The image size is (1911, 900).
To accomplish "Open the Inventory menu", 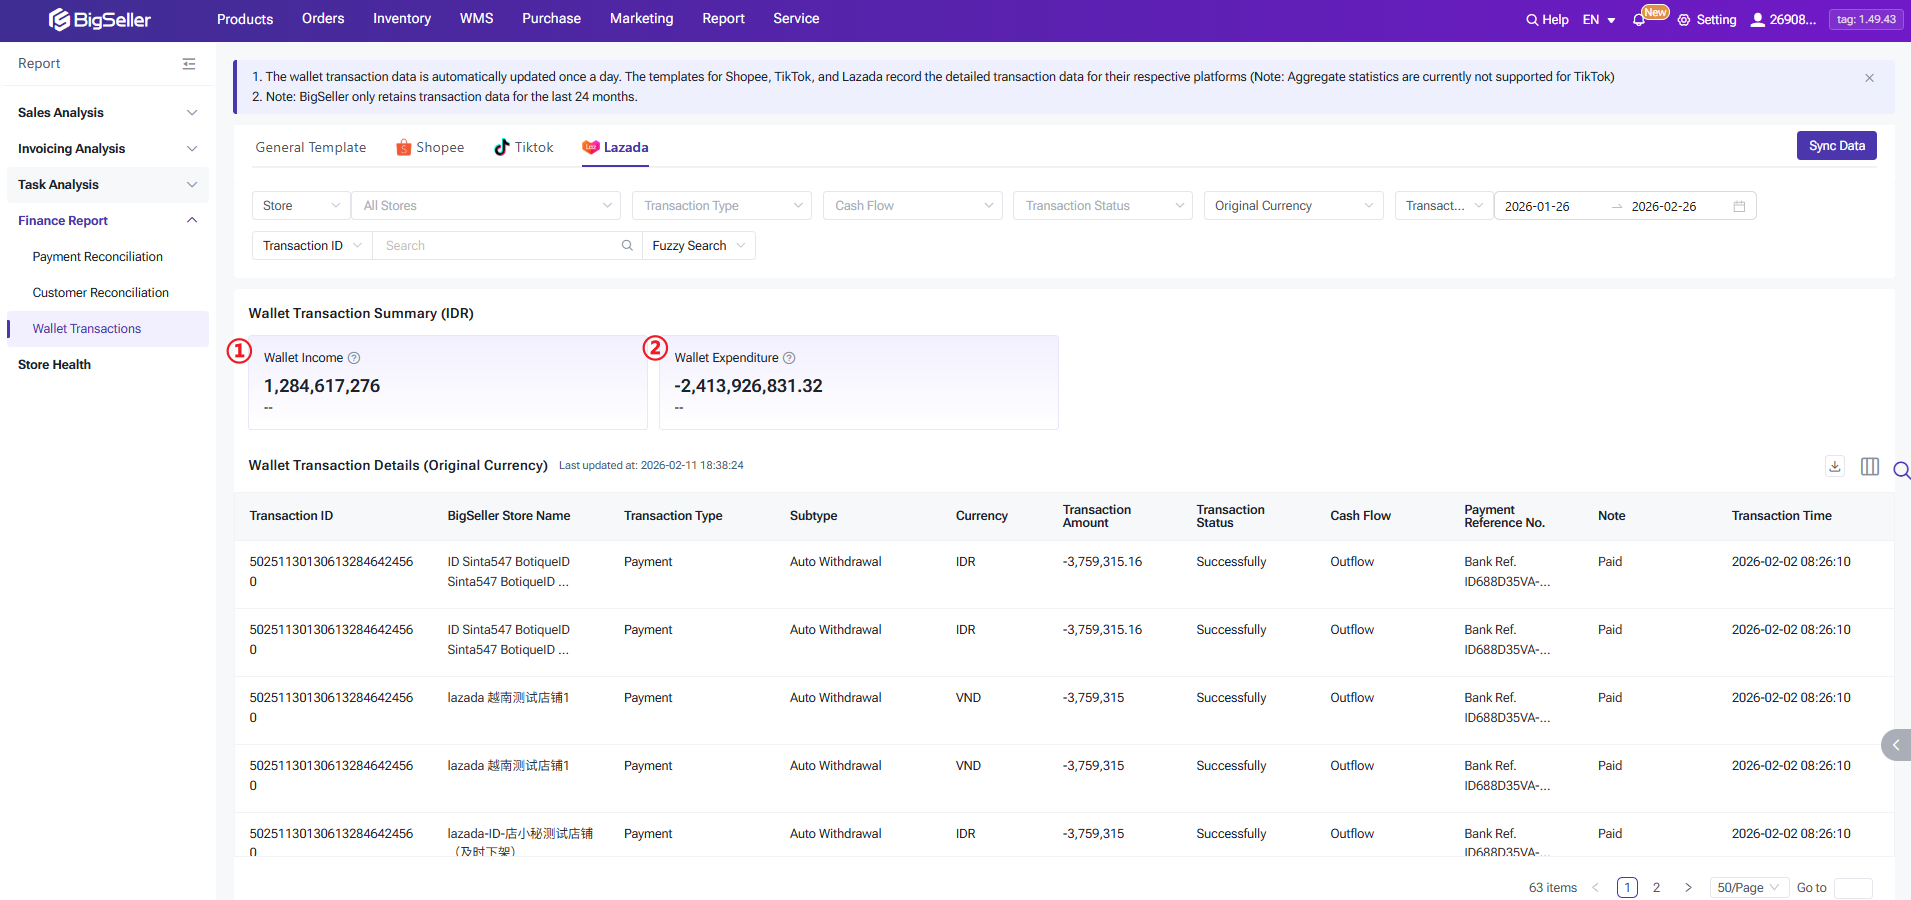I will click(x=401, y=19).
